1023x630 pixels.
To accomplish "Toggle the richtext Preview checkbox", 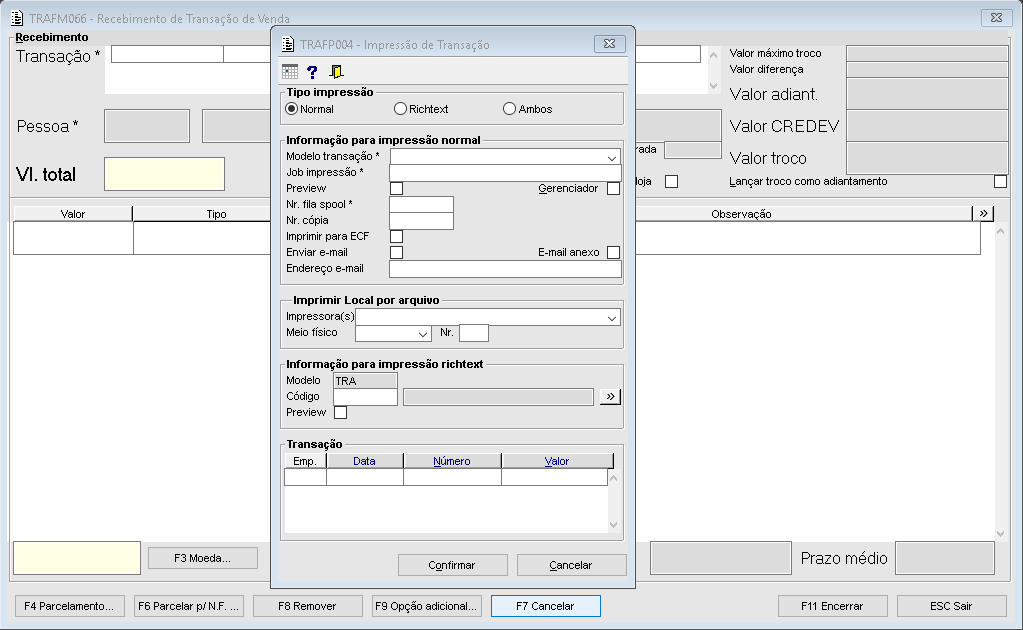I will (341, 412).
